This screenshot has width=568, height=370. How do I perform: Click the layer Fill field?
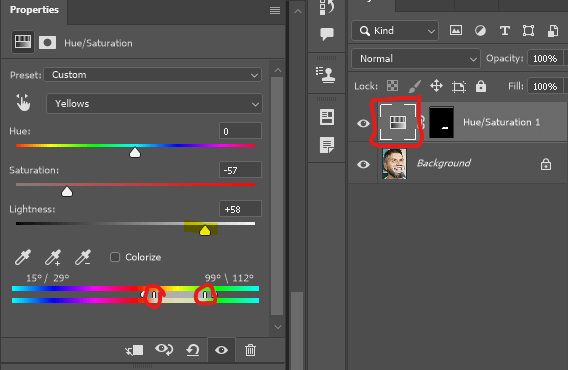[546, 86]
